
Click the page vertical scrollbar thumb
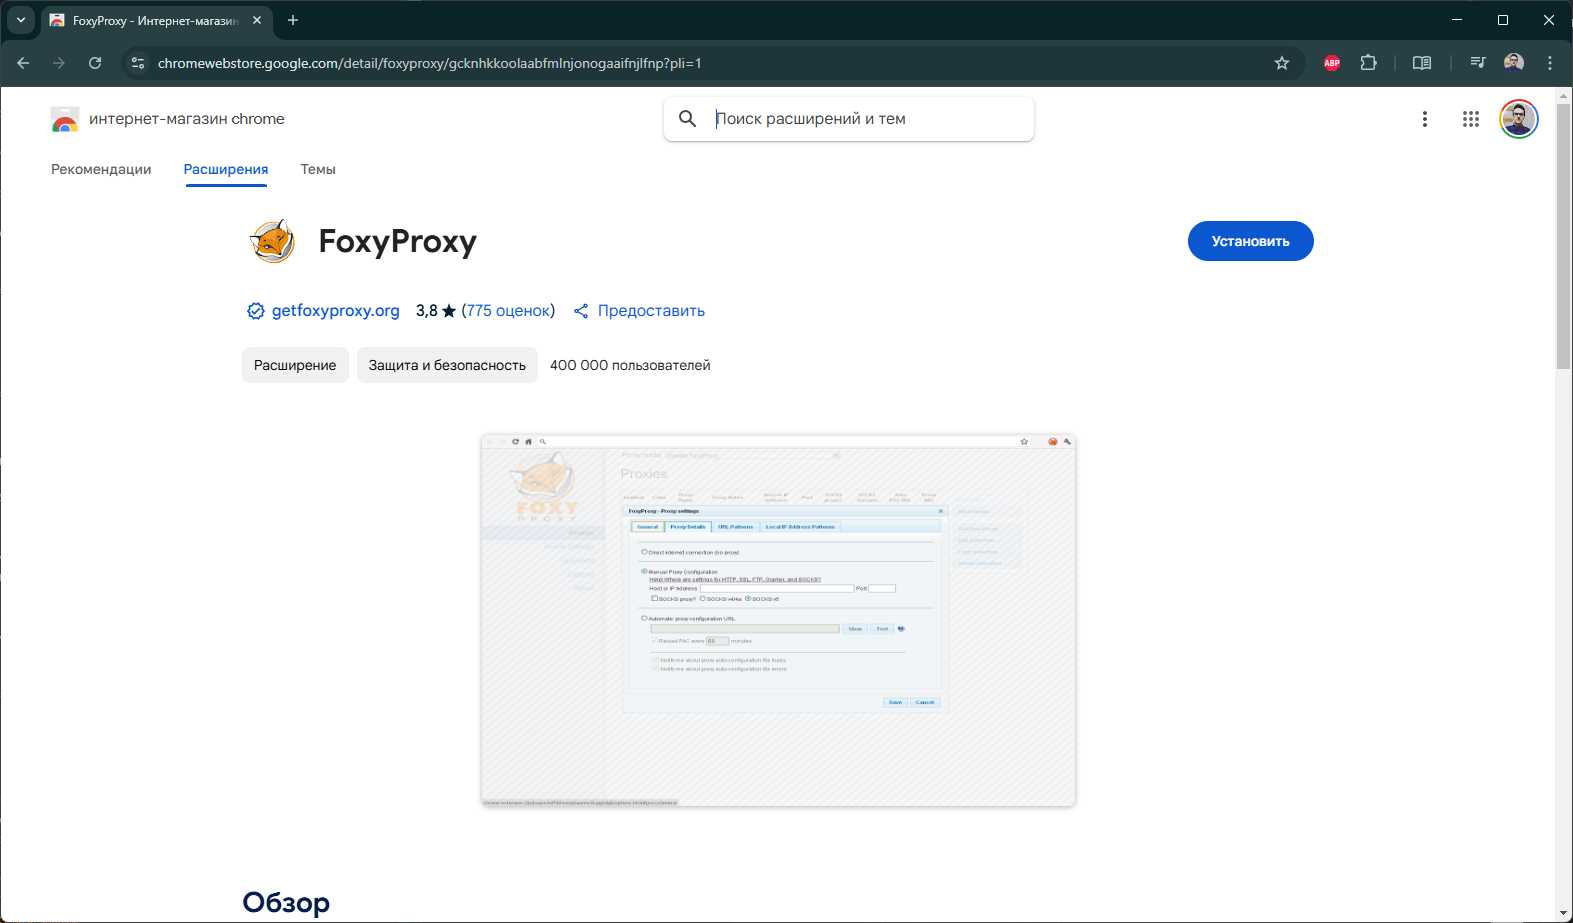click(1564, 235)
